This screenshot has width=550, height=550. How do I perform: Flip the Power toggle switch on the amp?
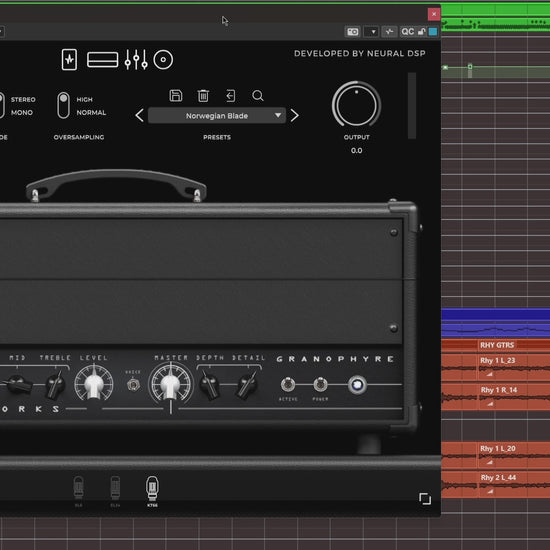point(320,384)
